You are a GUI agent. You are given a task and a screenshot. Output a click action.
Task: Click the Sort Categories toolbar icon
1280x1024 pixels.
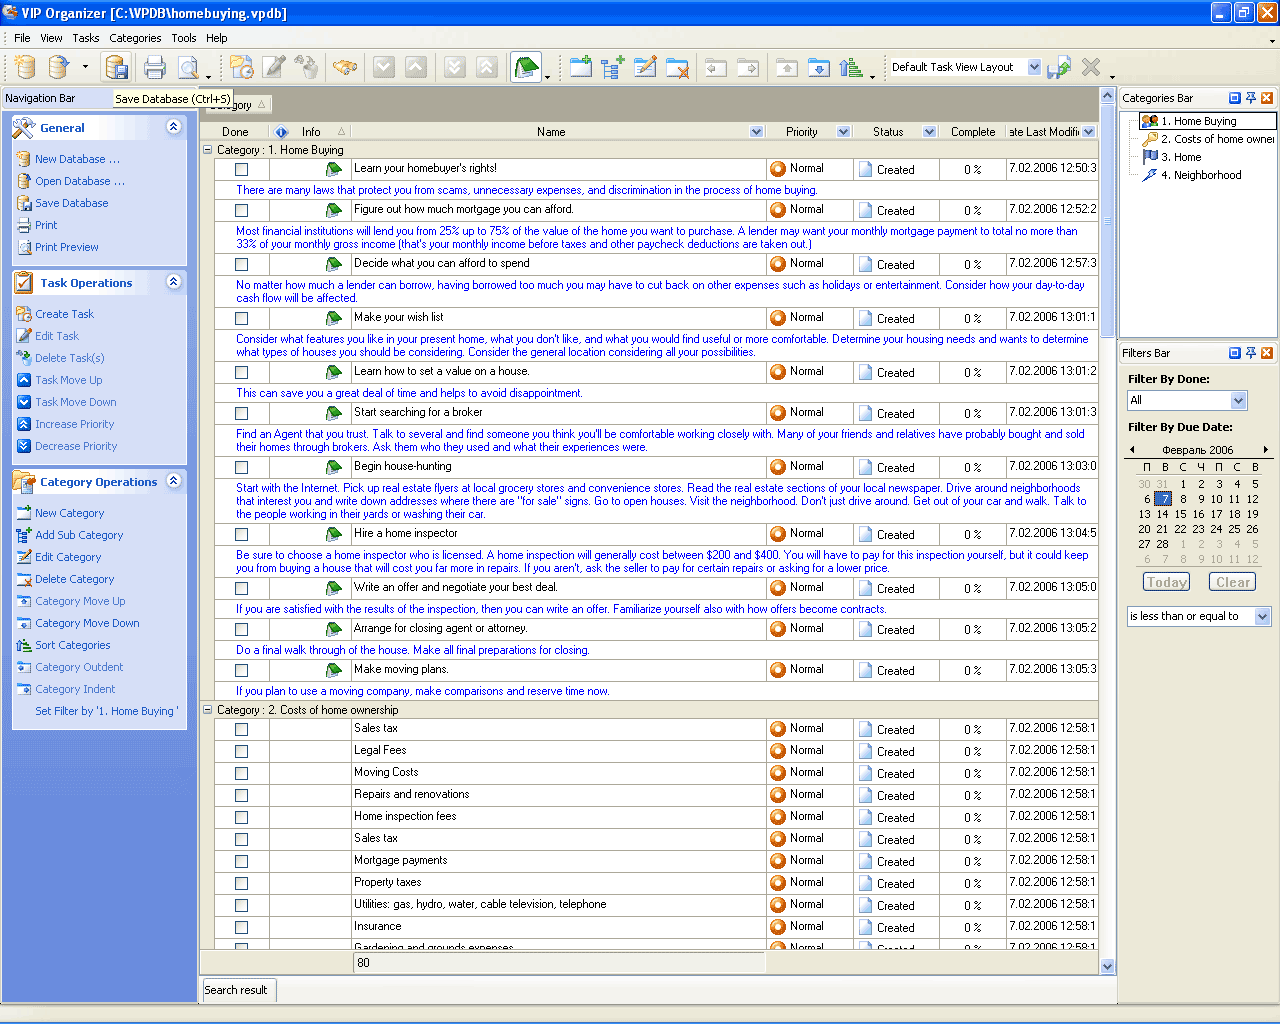[x=851, y=68]
